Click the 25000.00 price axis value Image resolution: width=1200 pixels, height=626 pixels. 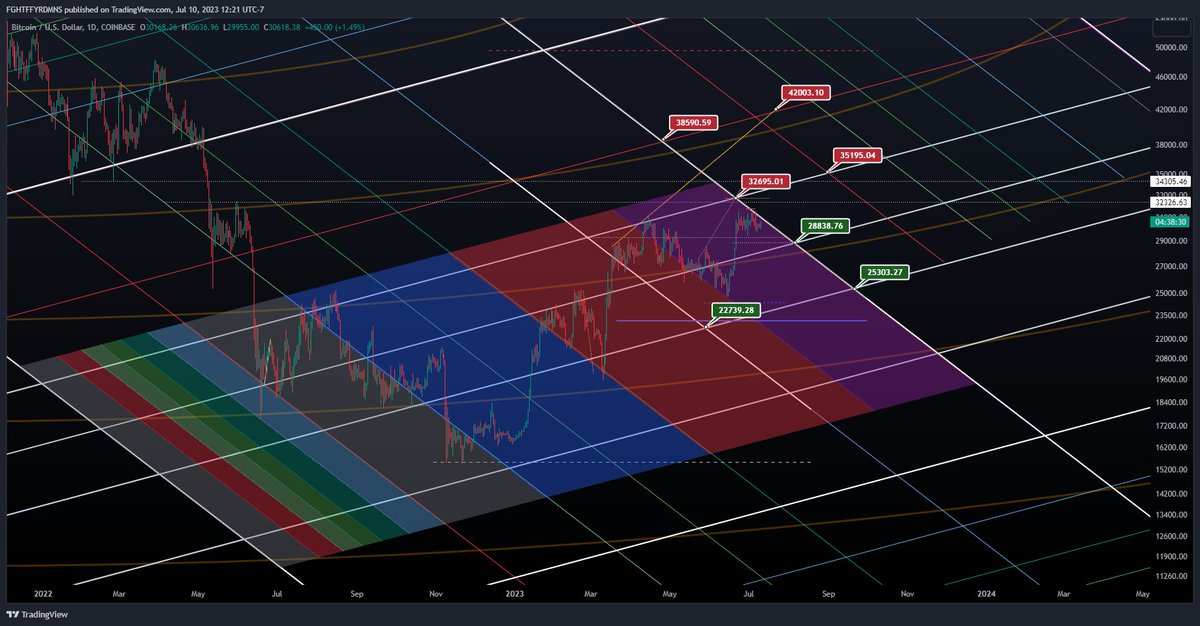coord(1169,294)
